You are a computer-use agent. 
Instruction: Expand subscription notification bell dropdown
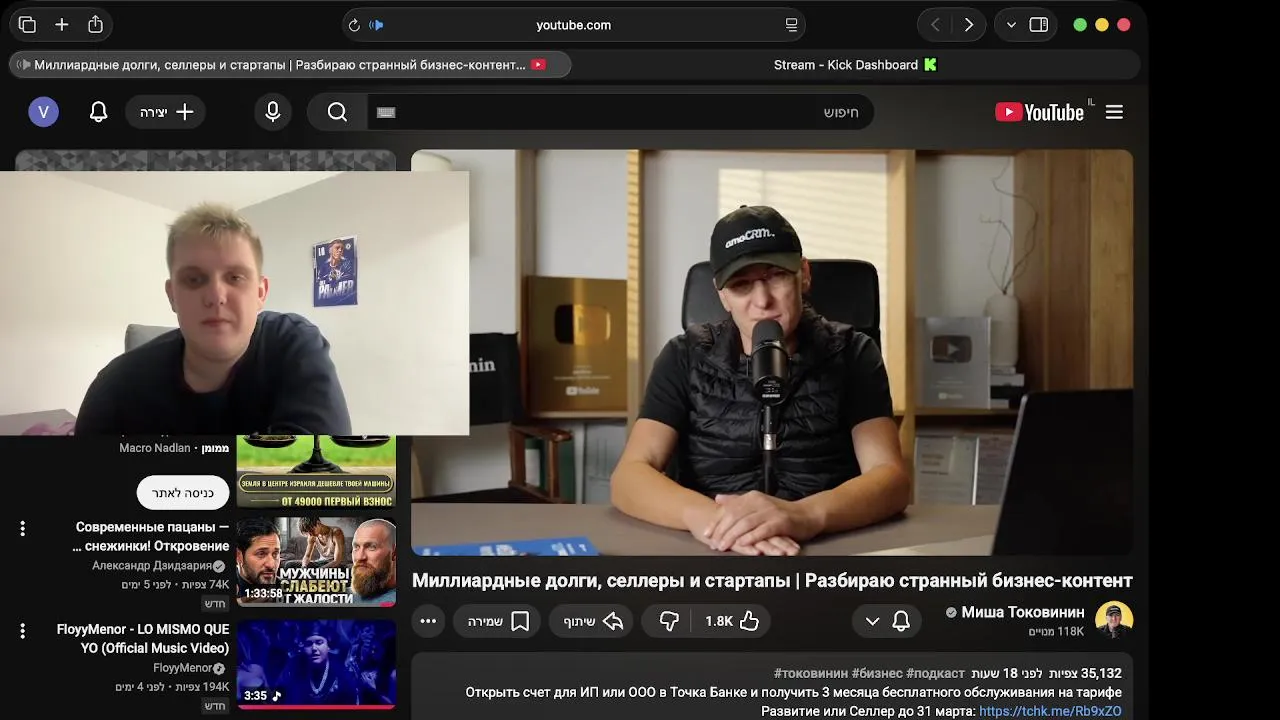coord(886,621)
